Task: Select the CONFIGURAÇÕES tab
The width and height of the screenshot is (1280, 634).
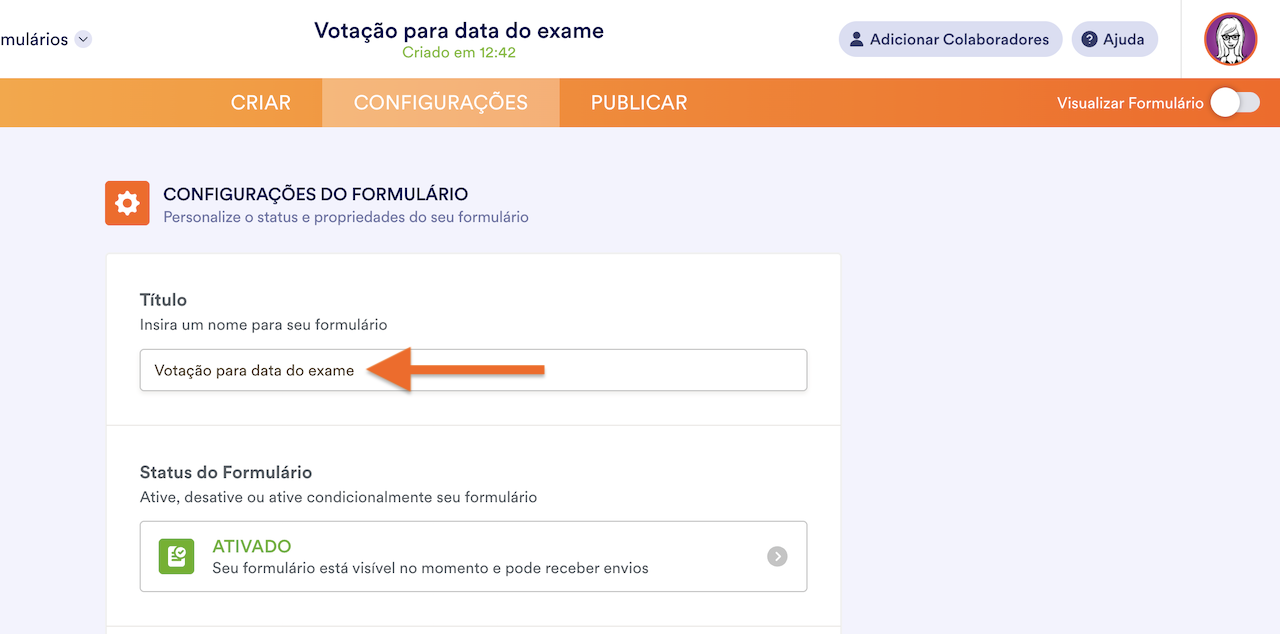Action: pos(441,103)
